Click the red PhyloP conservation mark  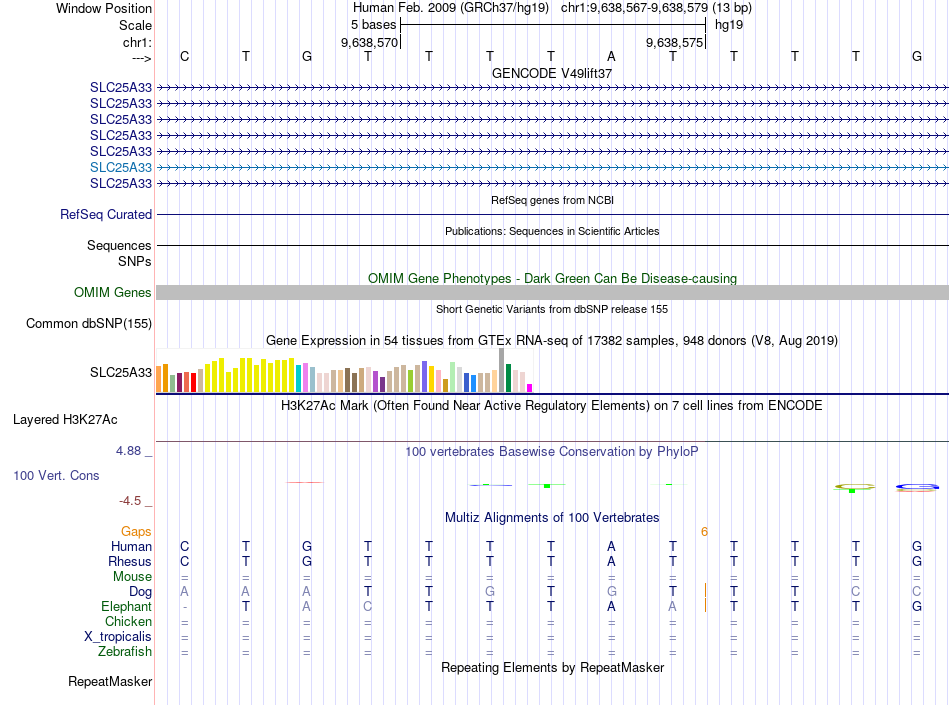pyautogui.click(x=305, y=482)
